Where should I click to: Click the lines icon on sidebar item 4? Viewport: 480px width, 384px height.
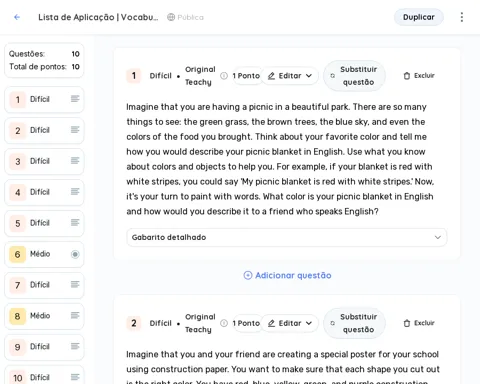click(x=75, y=192)
